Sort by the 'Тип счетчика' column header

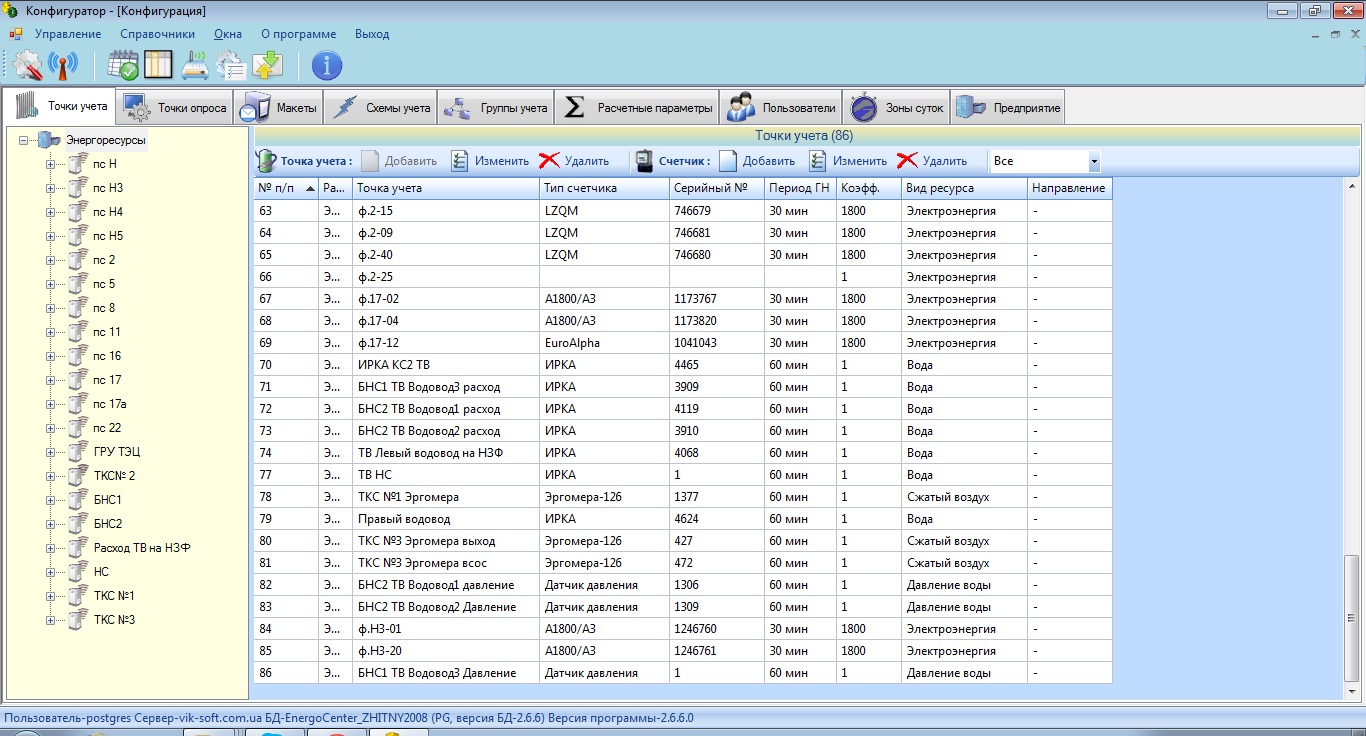point(603,188)
